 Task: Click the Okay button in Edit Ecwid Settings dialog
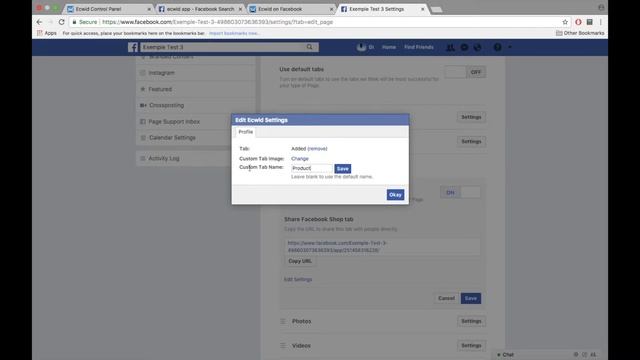pyautogui.click(x=395, y=195)
